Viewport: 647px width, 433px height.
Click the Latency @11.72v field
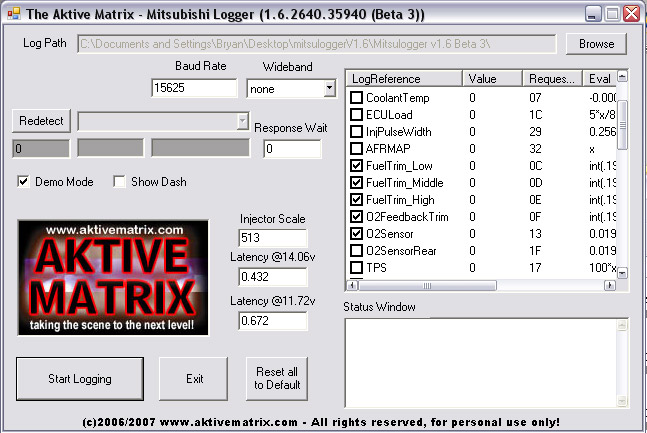(273, 321)
